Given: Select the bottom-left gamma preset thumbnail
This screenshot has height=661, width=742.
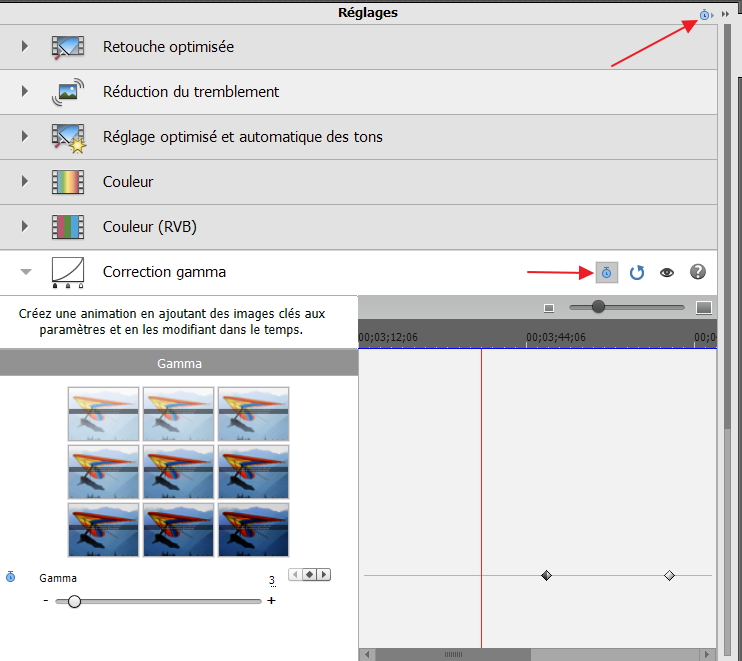Looking at the screenshot, I should (103, 529).
